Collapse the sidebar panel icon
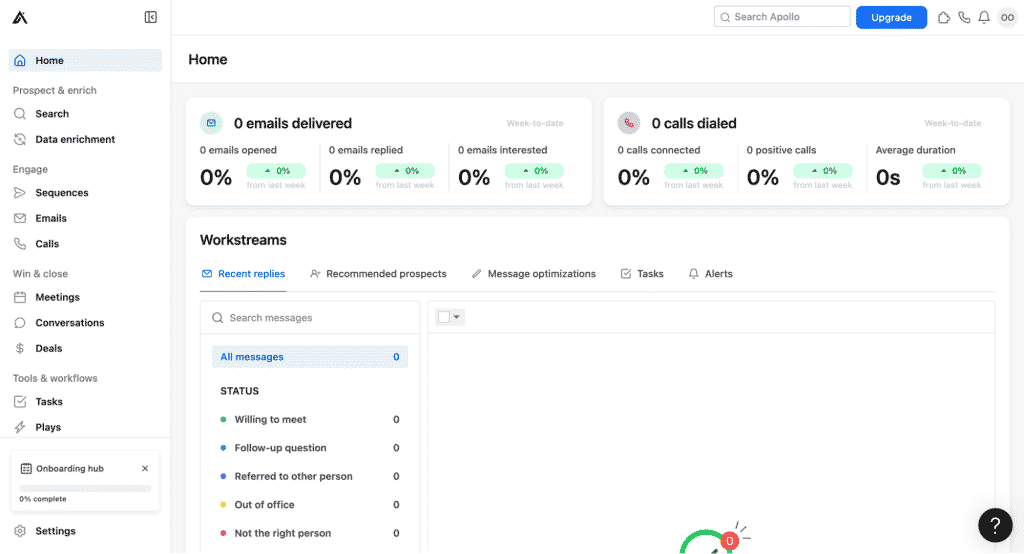 point(151,17)
